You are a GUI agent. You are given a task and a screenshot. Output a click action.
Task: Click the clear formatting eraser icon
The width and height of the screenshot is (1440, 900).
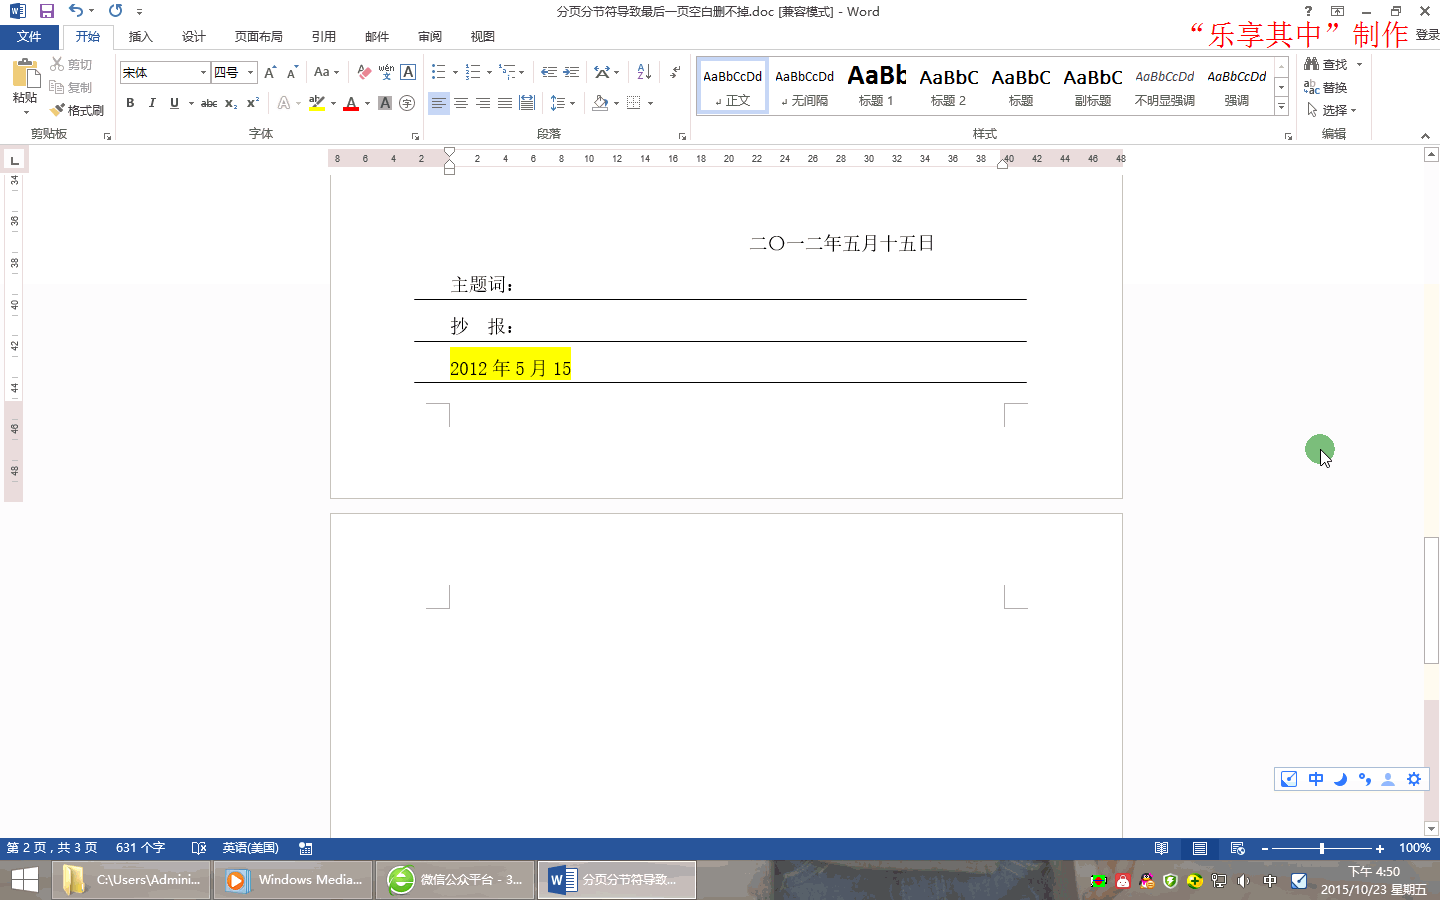(364, 72)
